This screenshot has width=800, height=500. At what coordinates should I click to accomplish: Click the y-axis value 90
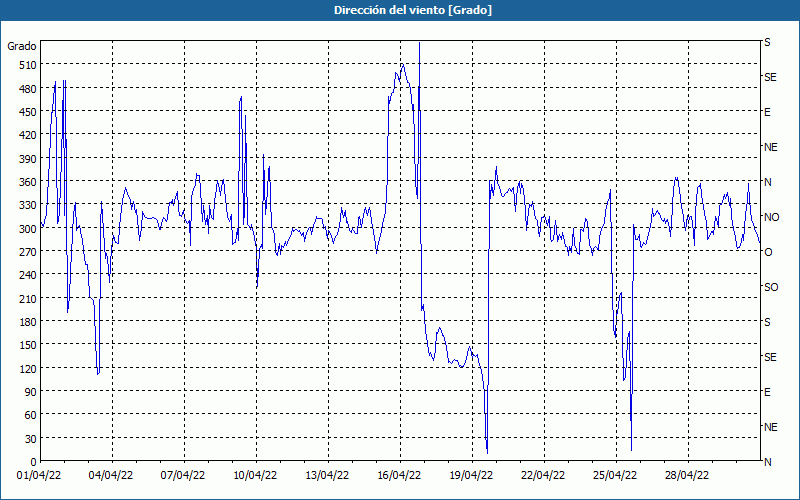click(x=31, y=392)
